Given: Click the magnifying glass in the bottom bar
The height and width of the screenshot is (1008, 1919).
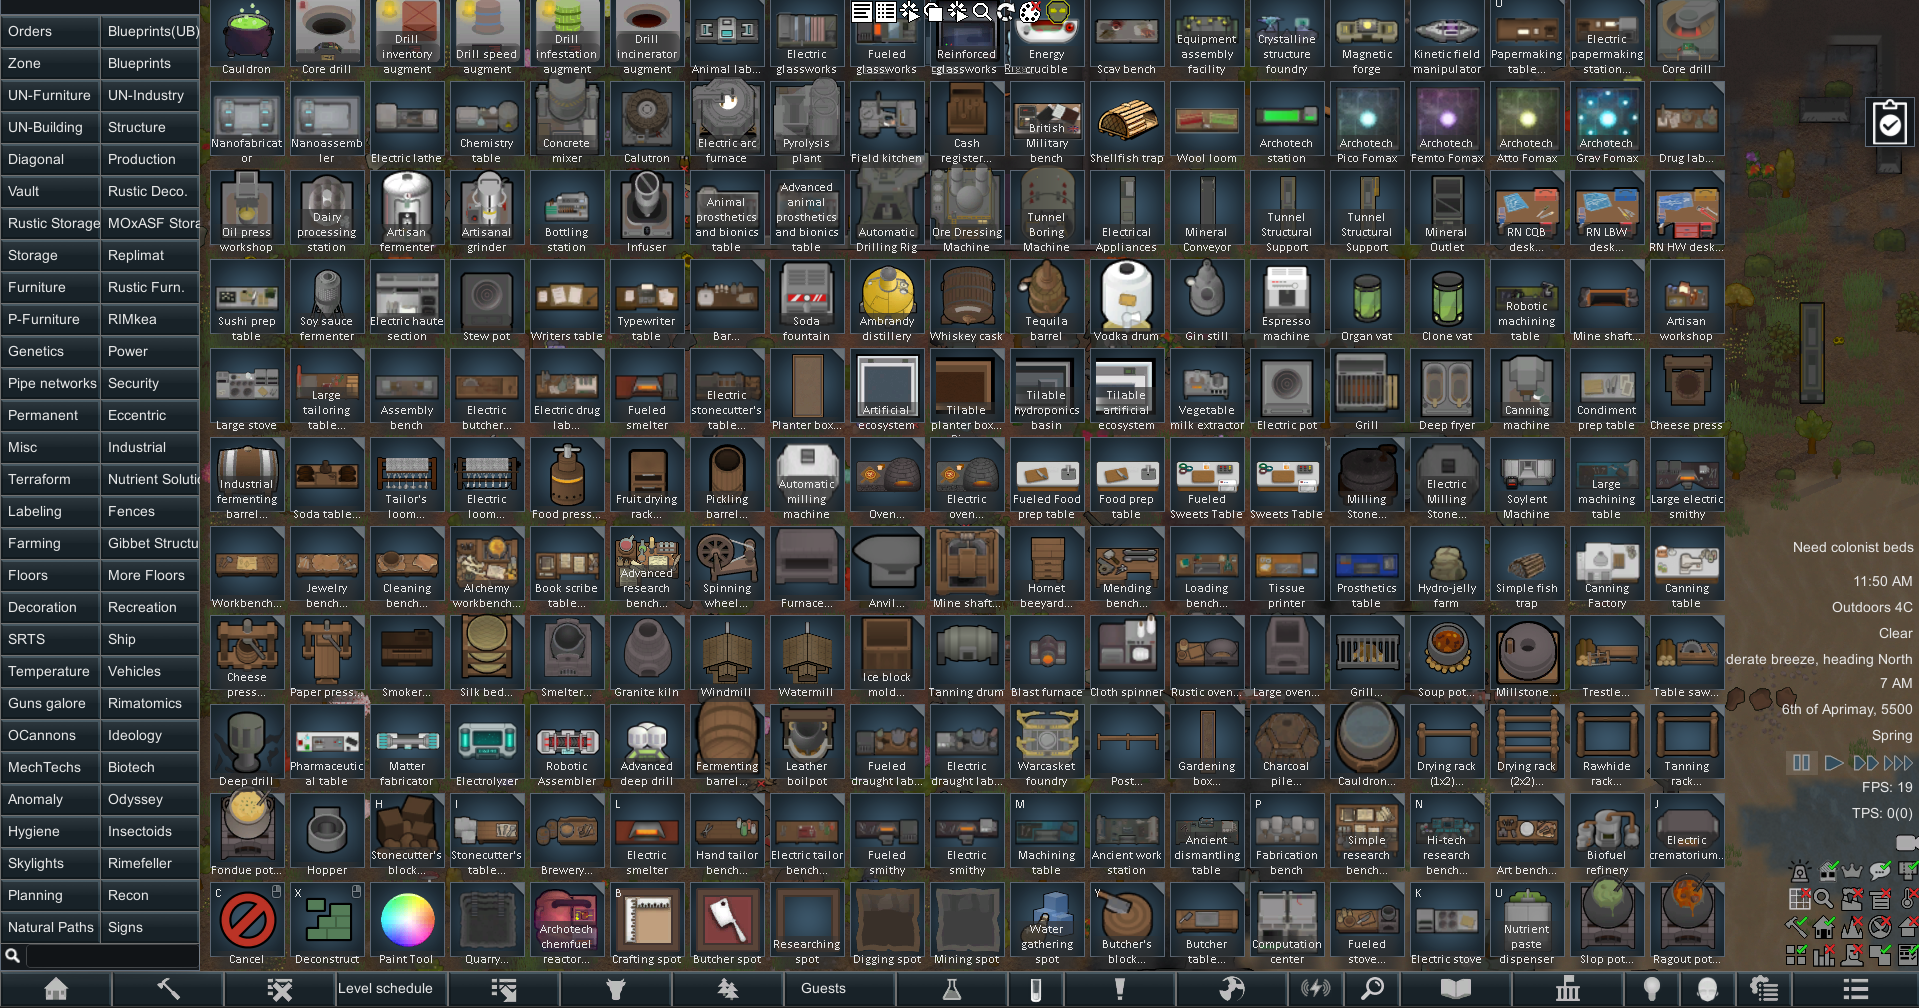Looking at the screenshot, I should [x=1373, y=989].
